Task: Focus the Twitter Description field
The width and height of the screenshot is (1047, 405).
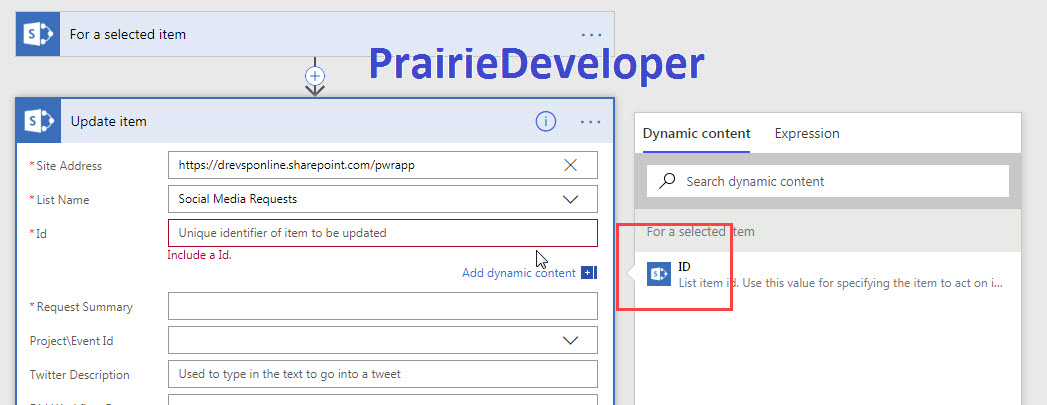Action: pos(383,374)
